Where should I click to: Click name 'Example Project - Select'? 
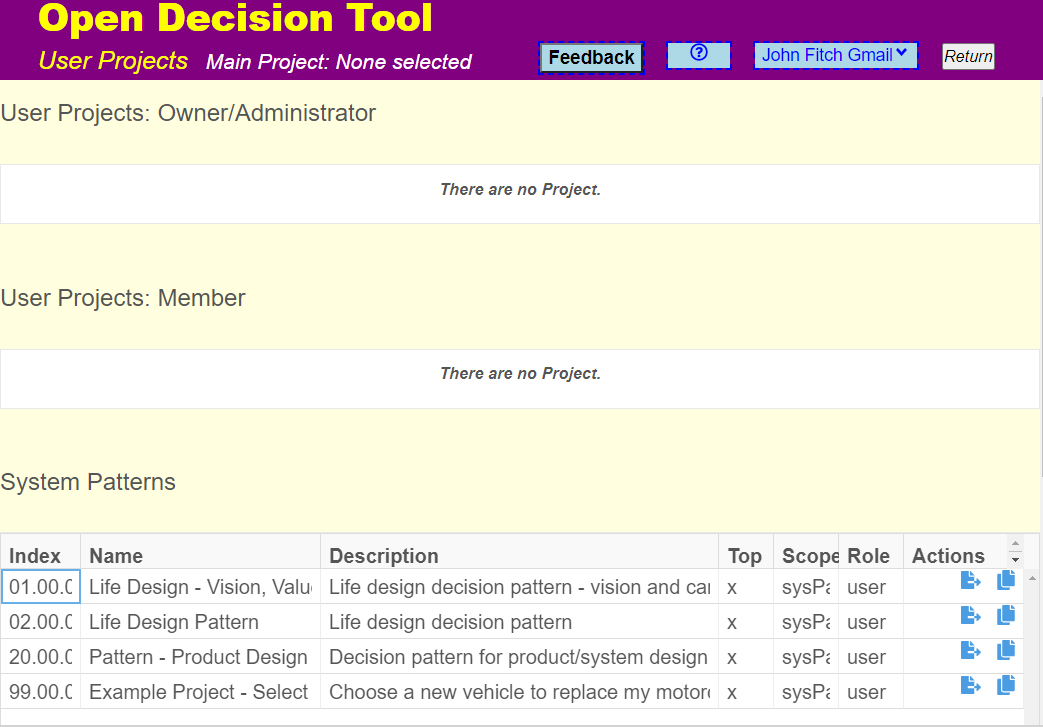(200, 692)
